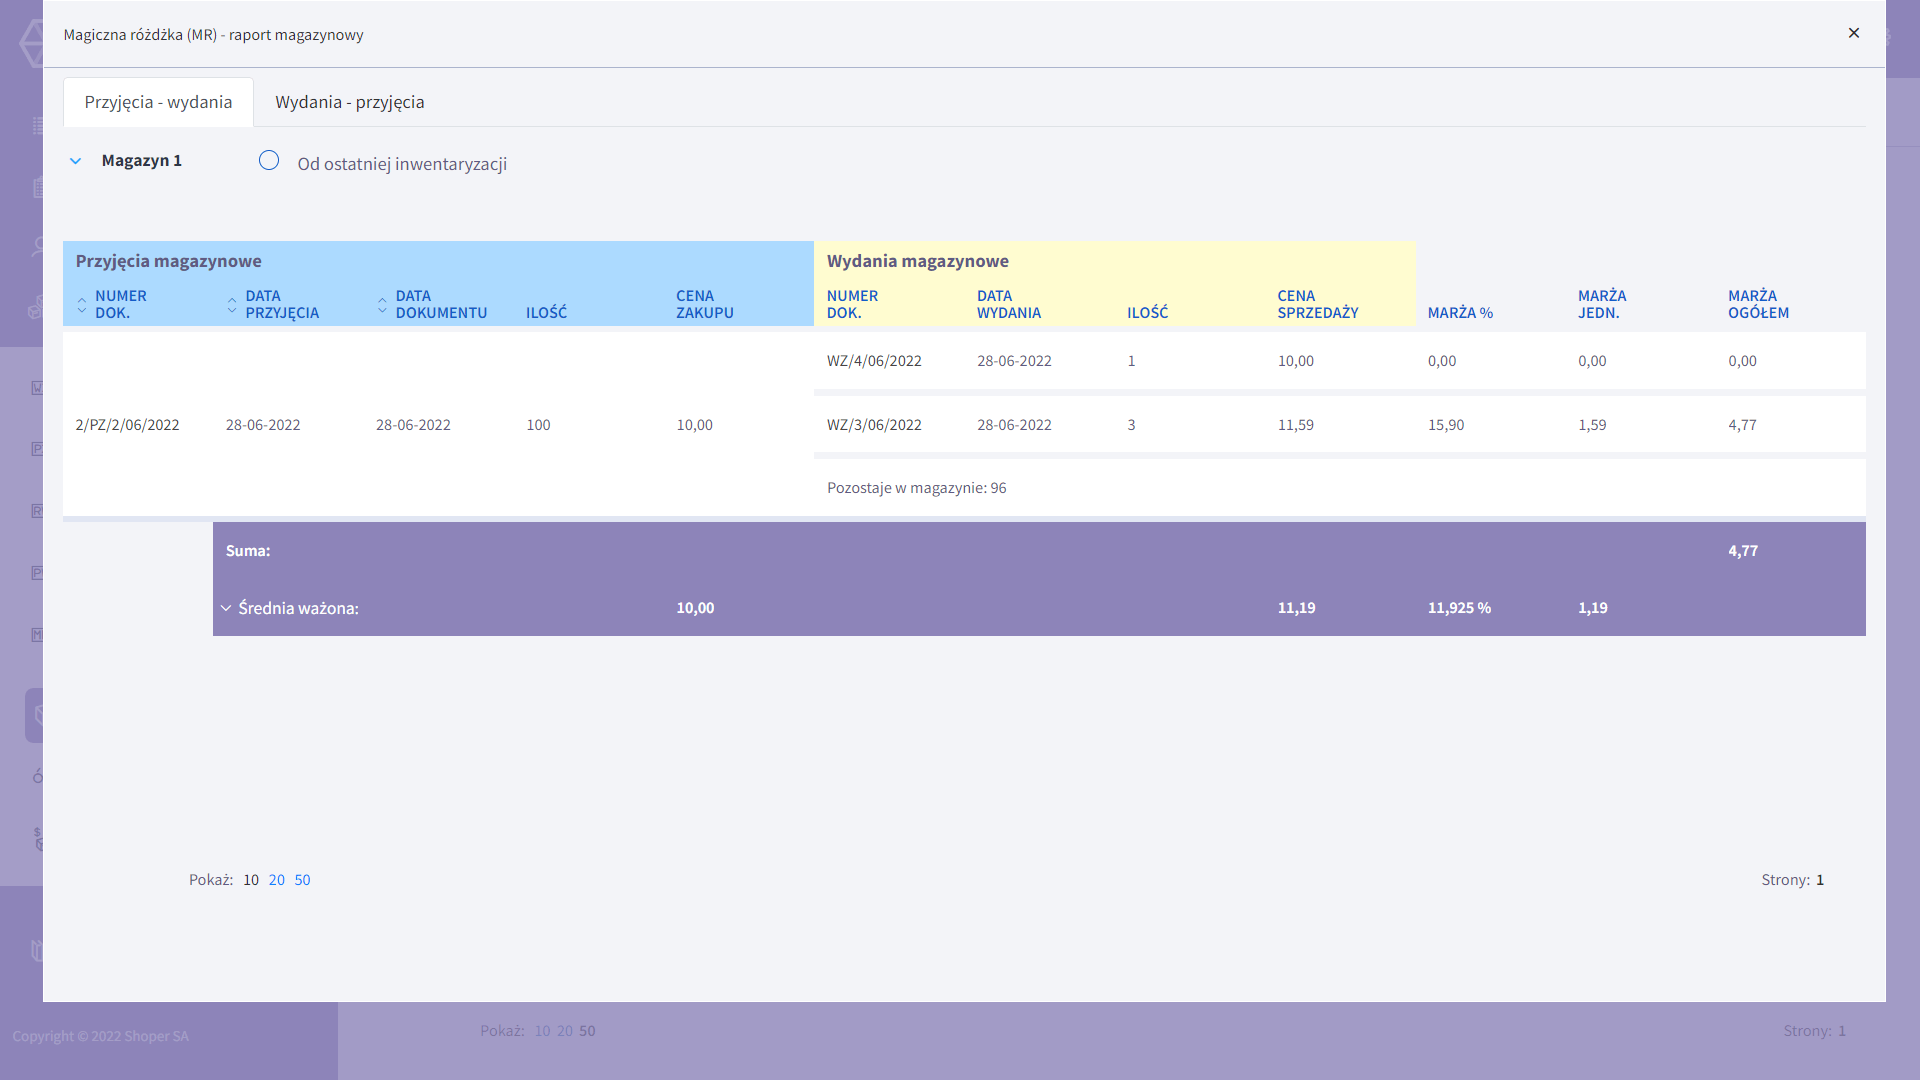The height and width of the screenshot is (1080, 1920).
Task: Show 10 rows per page
Action: coord(250,880)
